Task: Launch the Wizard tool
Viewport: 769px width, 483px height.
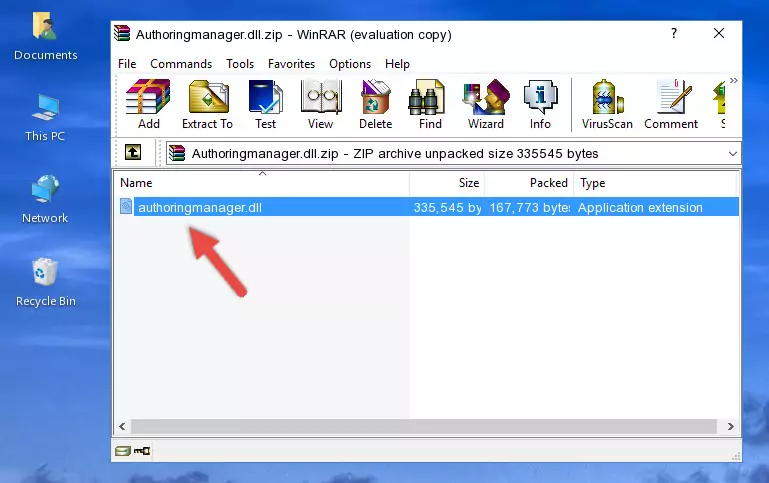Action: point(486,104)
